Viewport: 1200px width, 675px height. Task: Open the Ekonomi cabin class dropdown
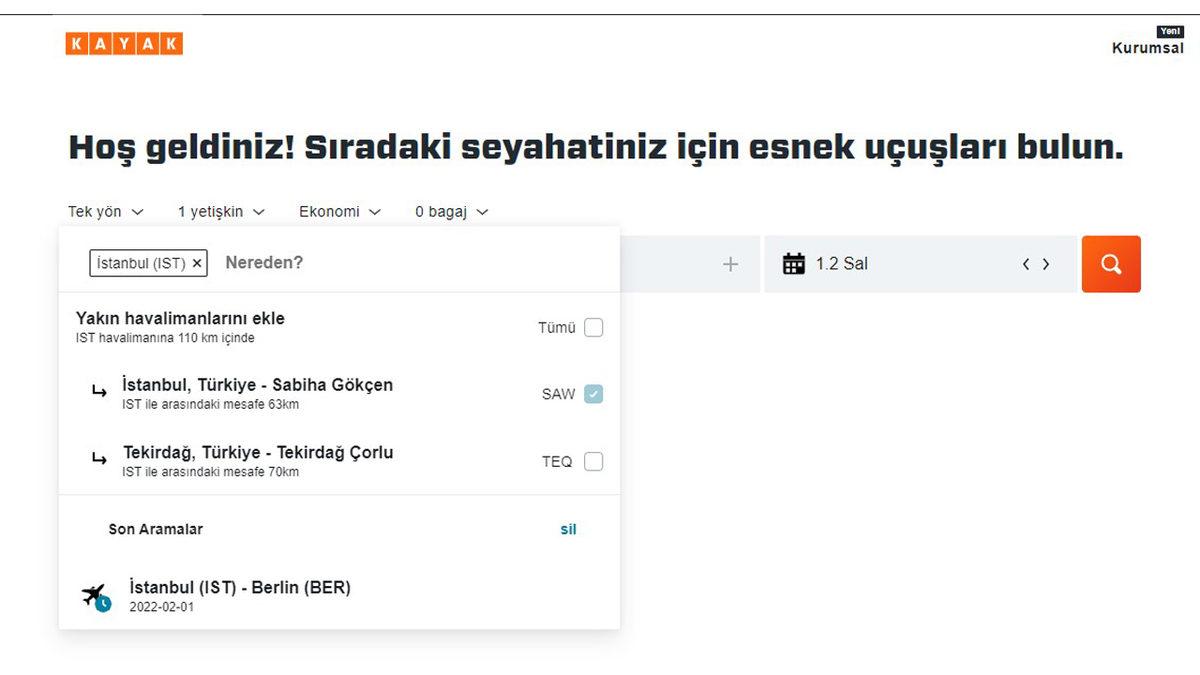339,211
